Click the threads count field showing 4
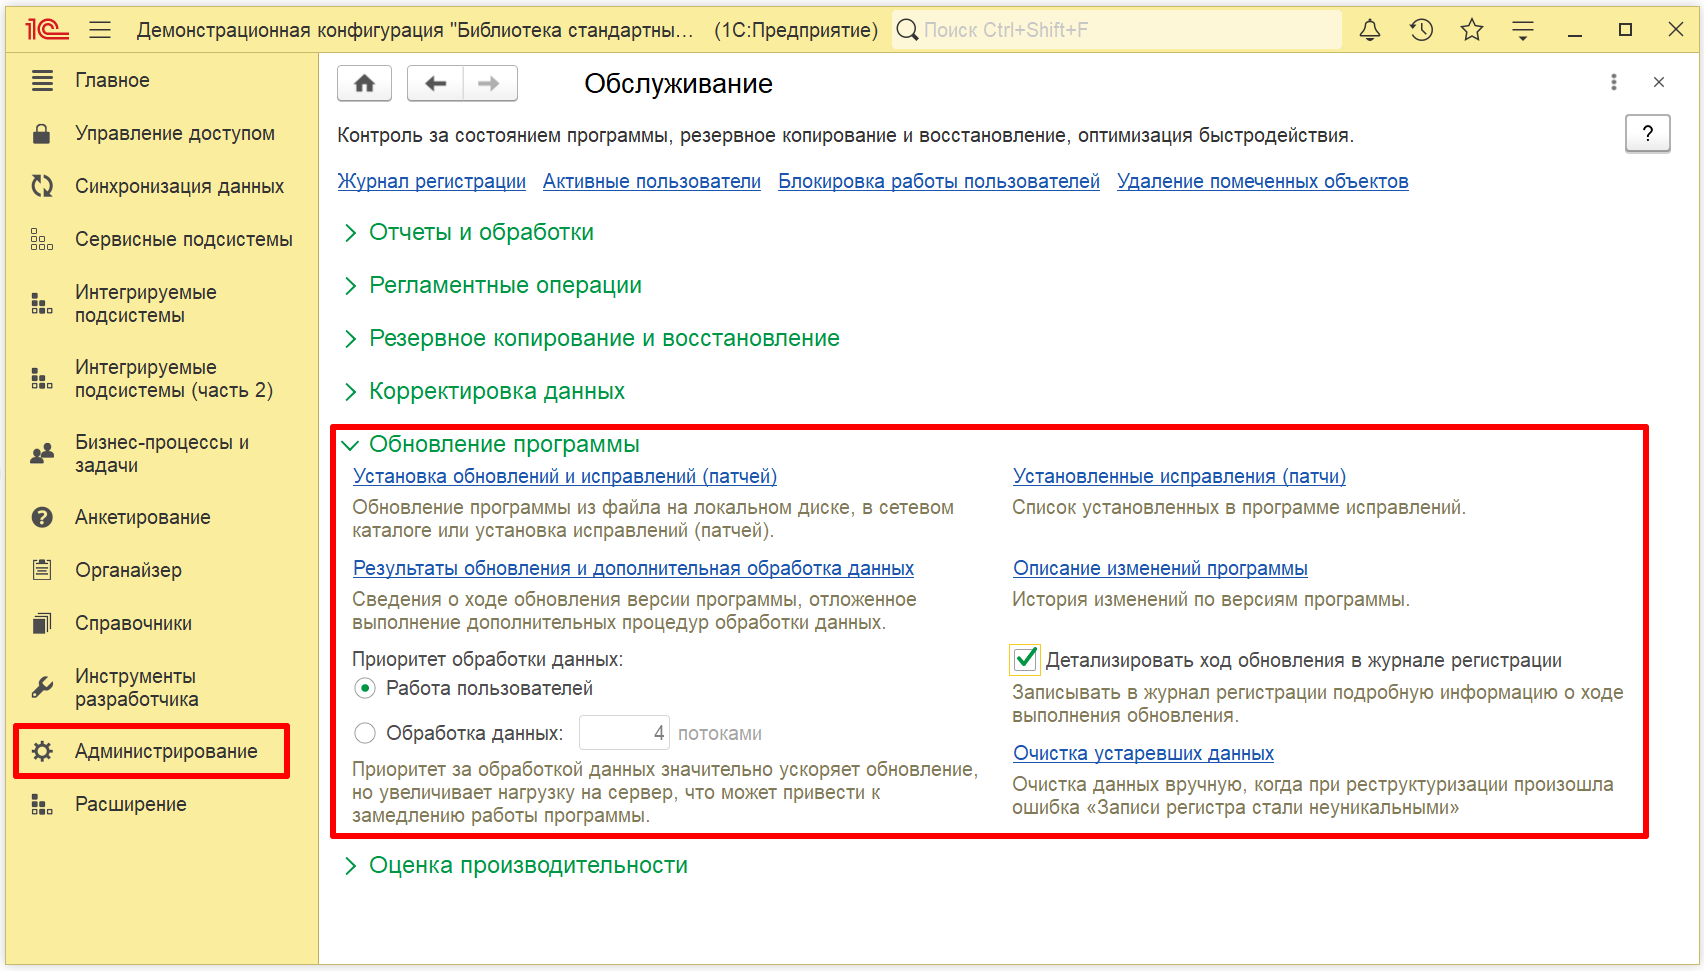The height and width of the screenshot is (971, 1704). [x=624, y=733]
